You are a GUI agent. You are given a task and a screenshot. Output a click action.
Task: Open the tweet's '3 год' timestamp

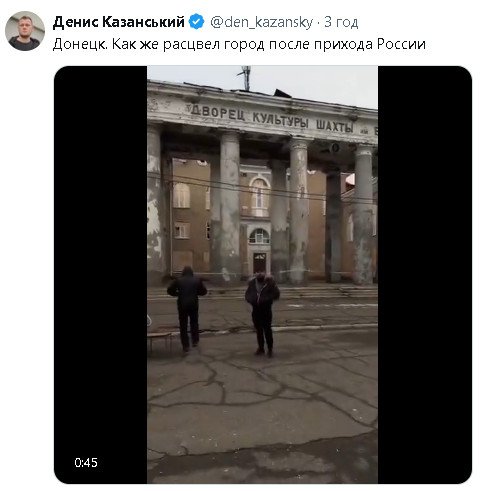[x=341, y=22]
